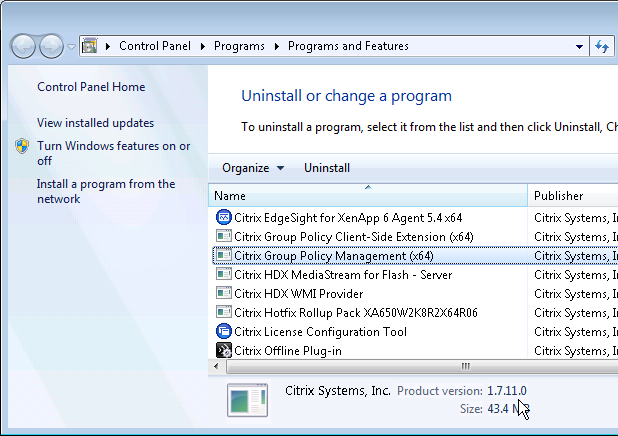Sort list by Name column header
The height and width of the screenshot is (436, 618).
[x=368, y=195]
